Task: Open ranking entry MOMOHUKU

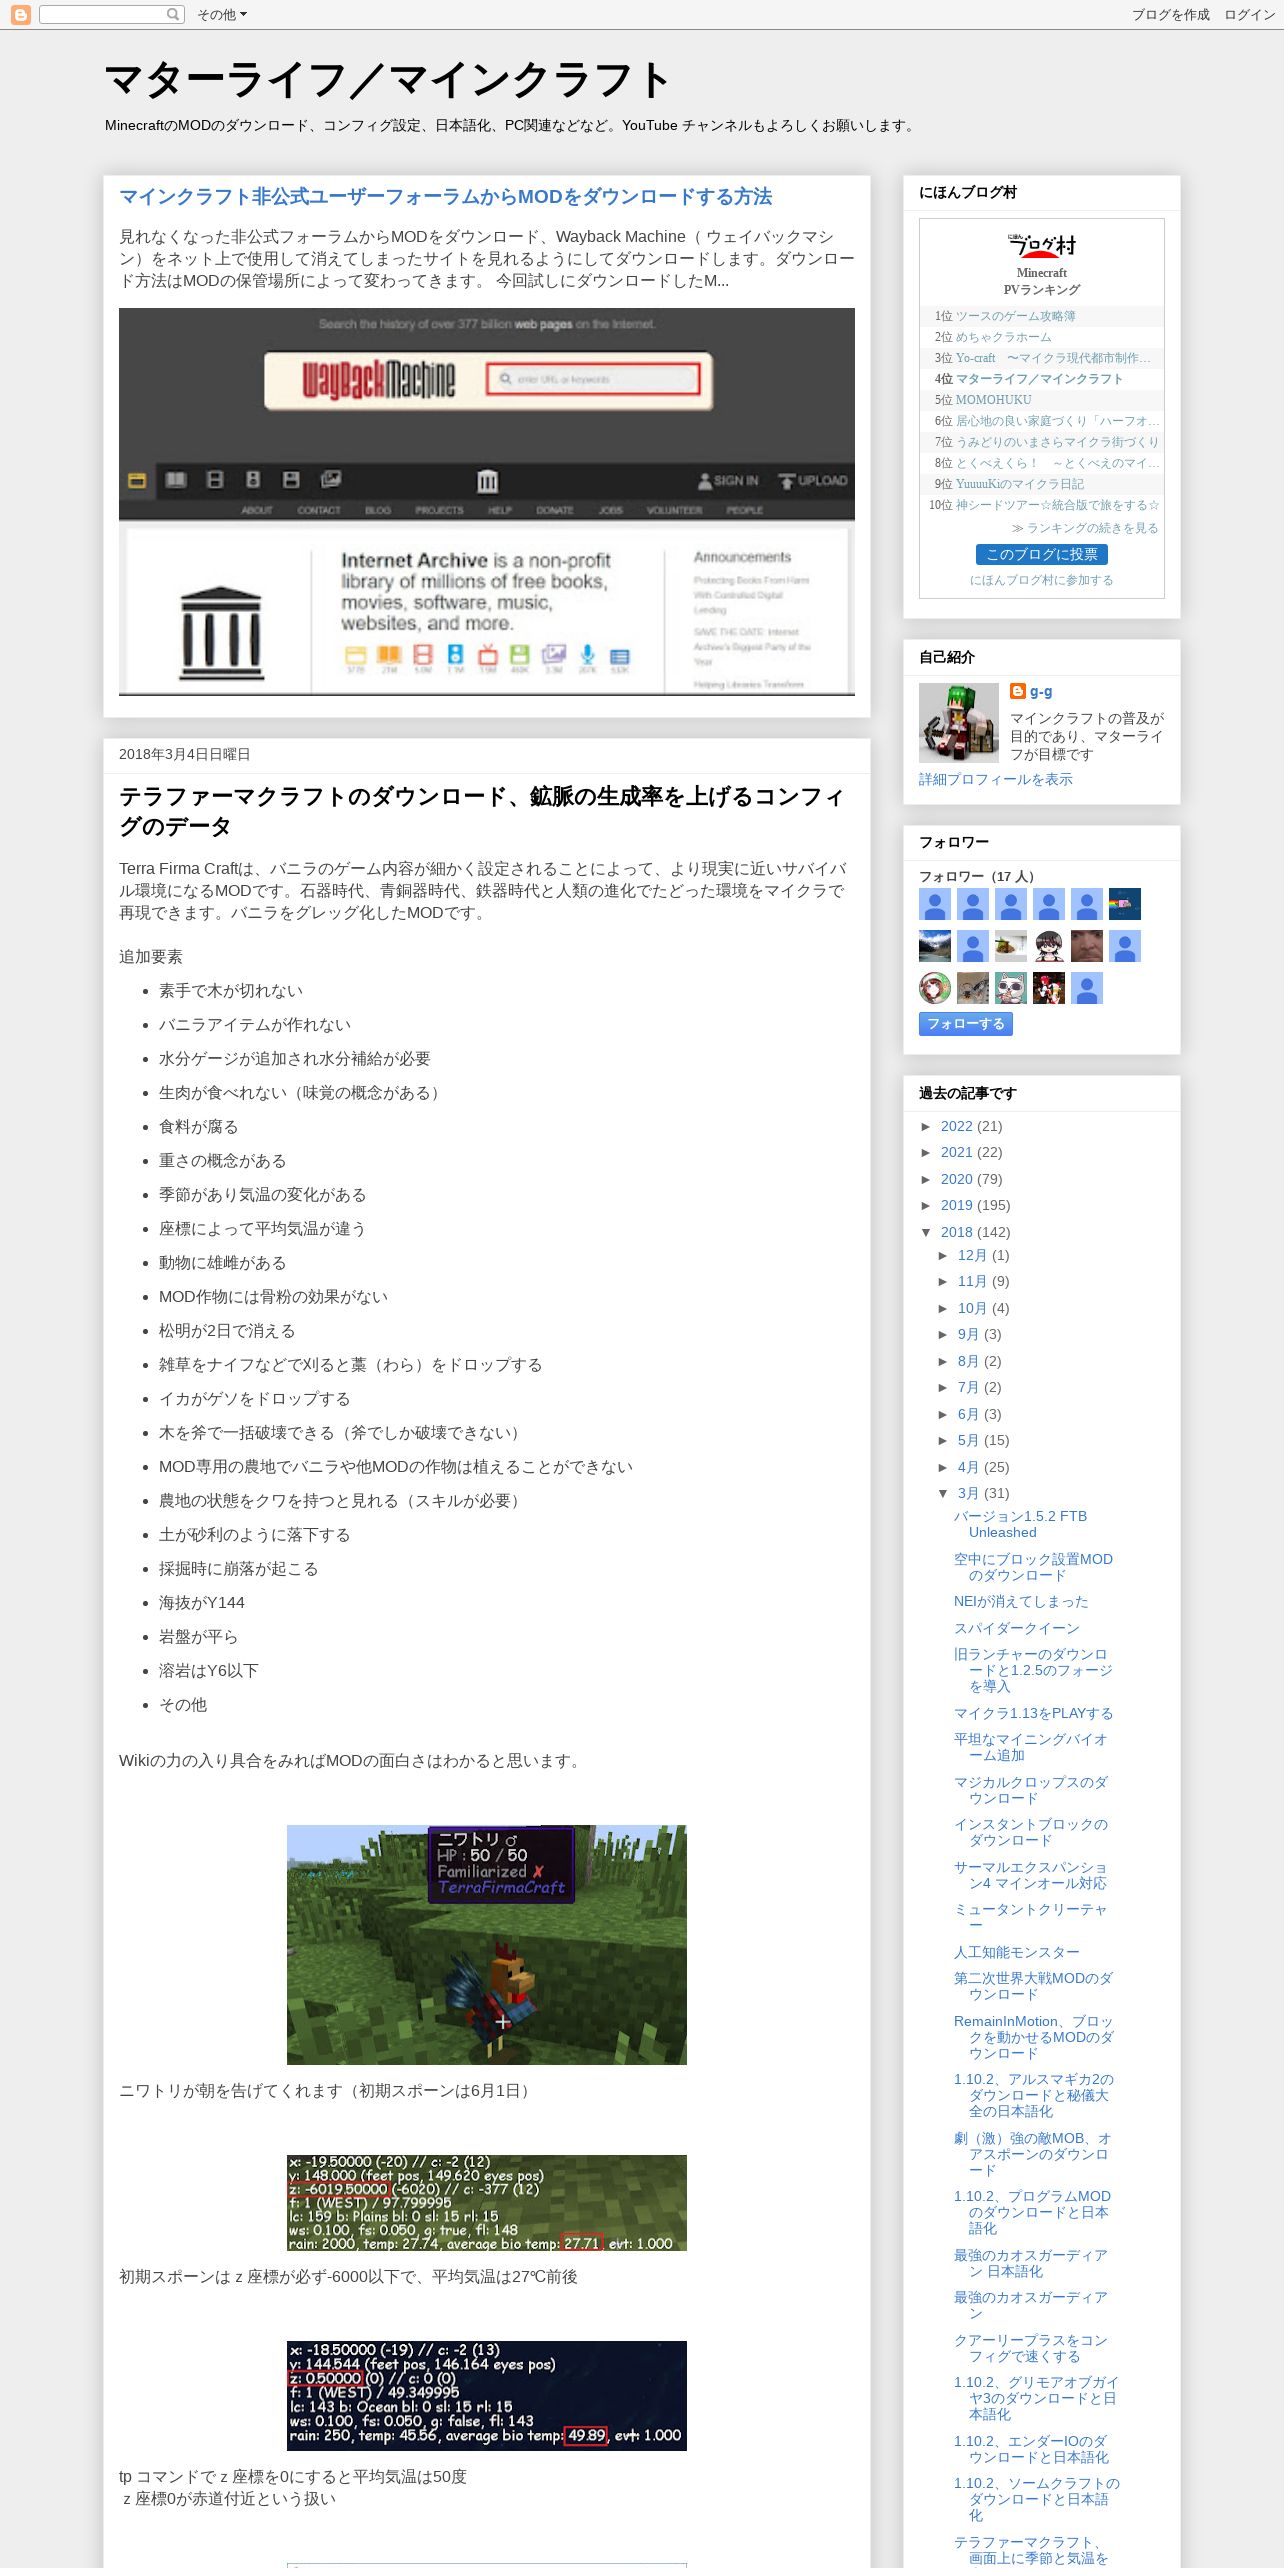Action: 993,400
